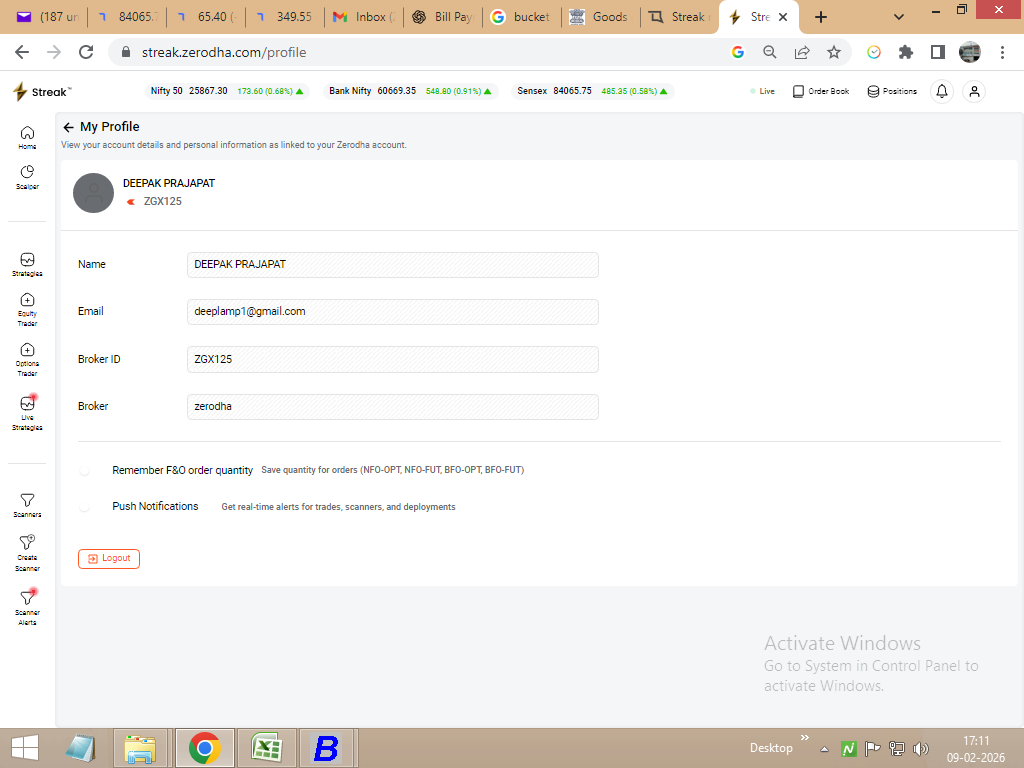Click the Email input field
Viewport: 1024px width, 768px height.
(x=392, y=312)
